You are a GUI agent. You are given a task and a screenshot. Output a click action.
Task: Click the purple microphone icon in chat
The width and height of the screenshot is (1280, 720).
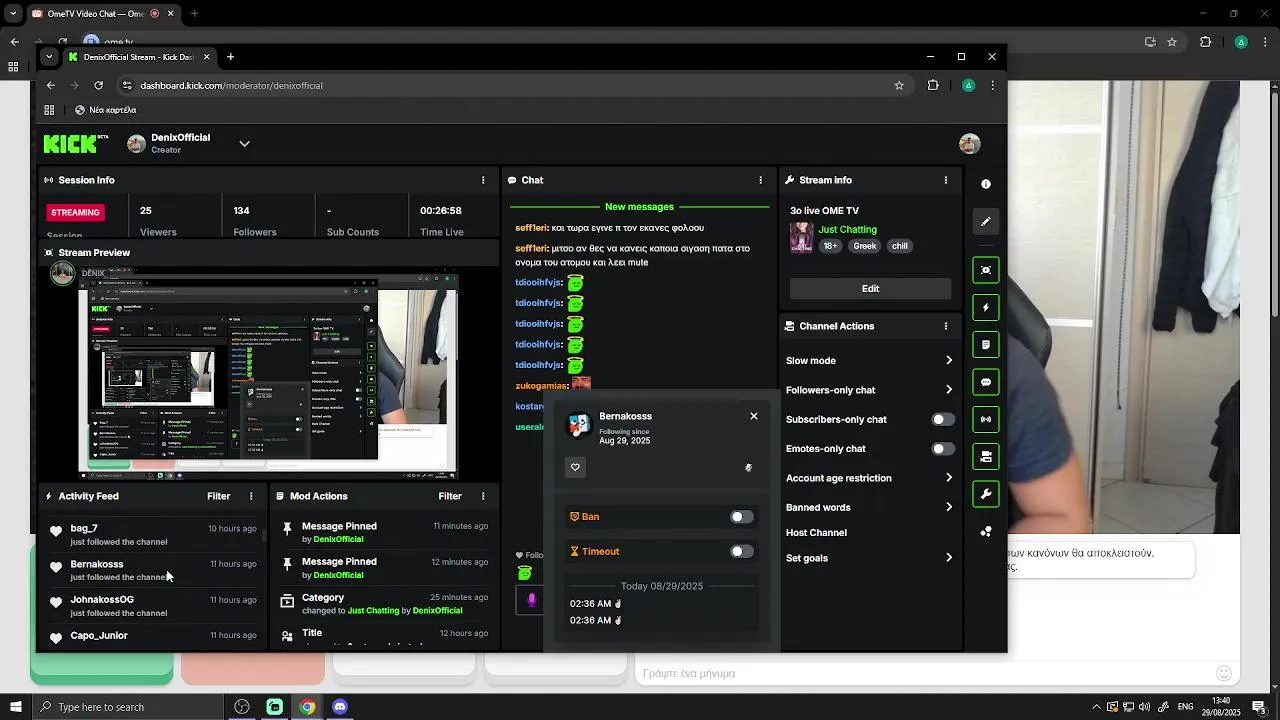pyautogui.click(x=531, y=600)
